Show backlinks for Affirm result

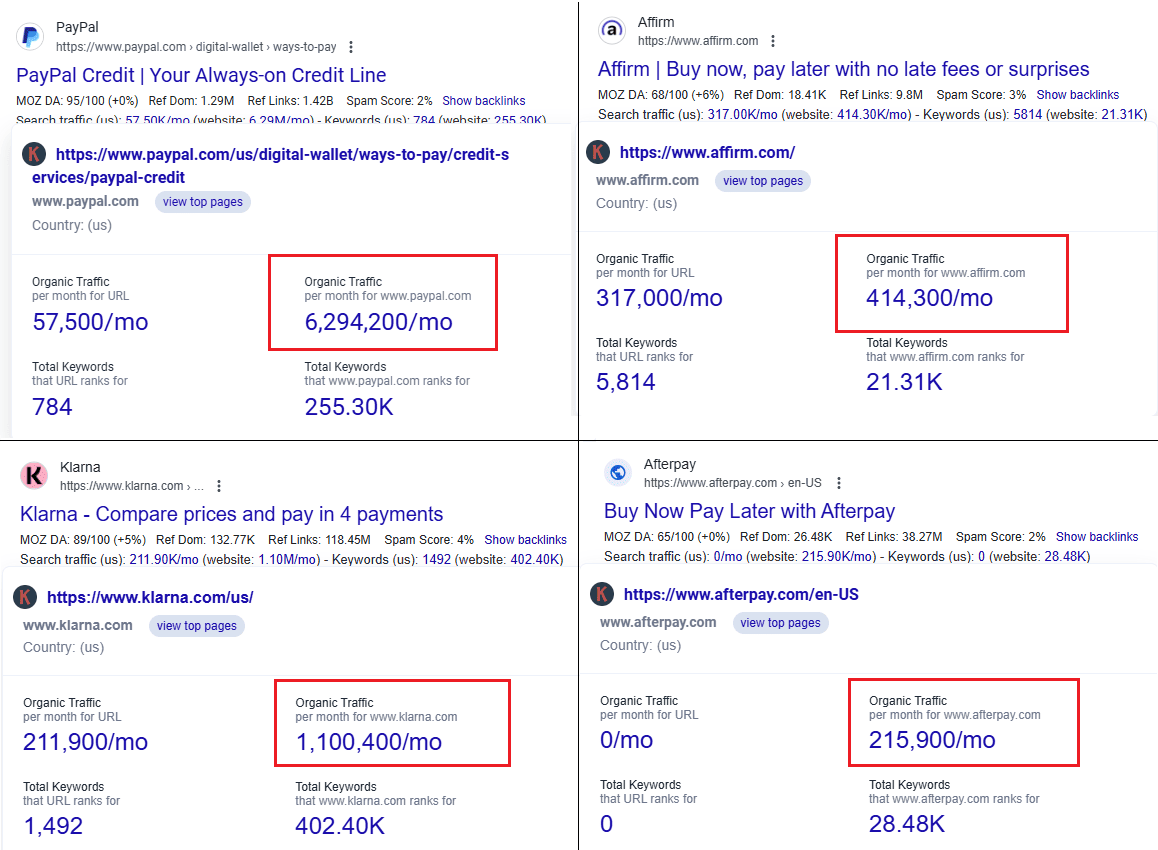1078,95
